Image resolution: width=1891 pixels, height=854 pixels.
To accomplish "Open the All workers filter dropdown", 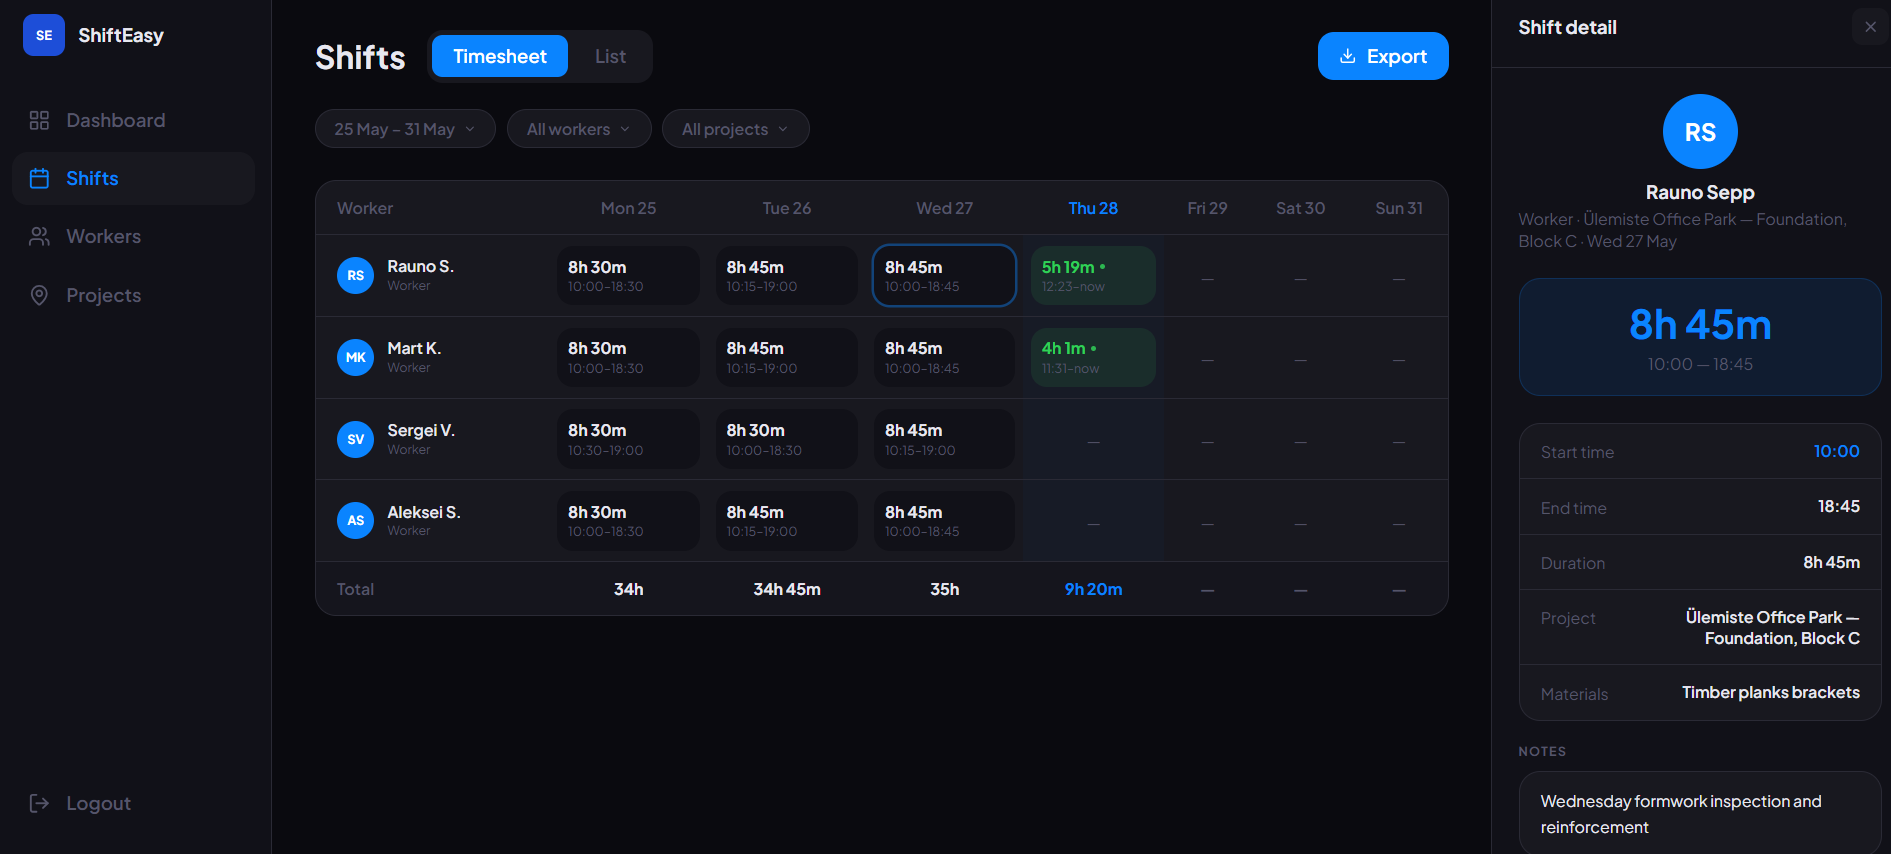I will (579, 129).
